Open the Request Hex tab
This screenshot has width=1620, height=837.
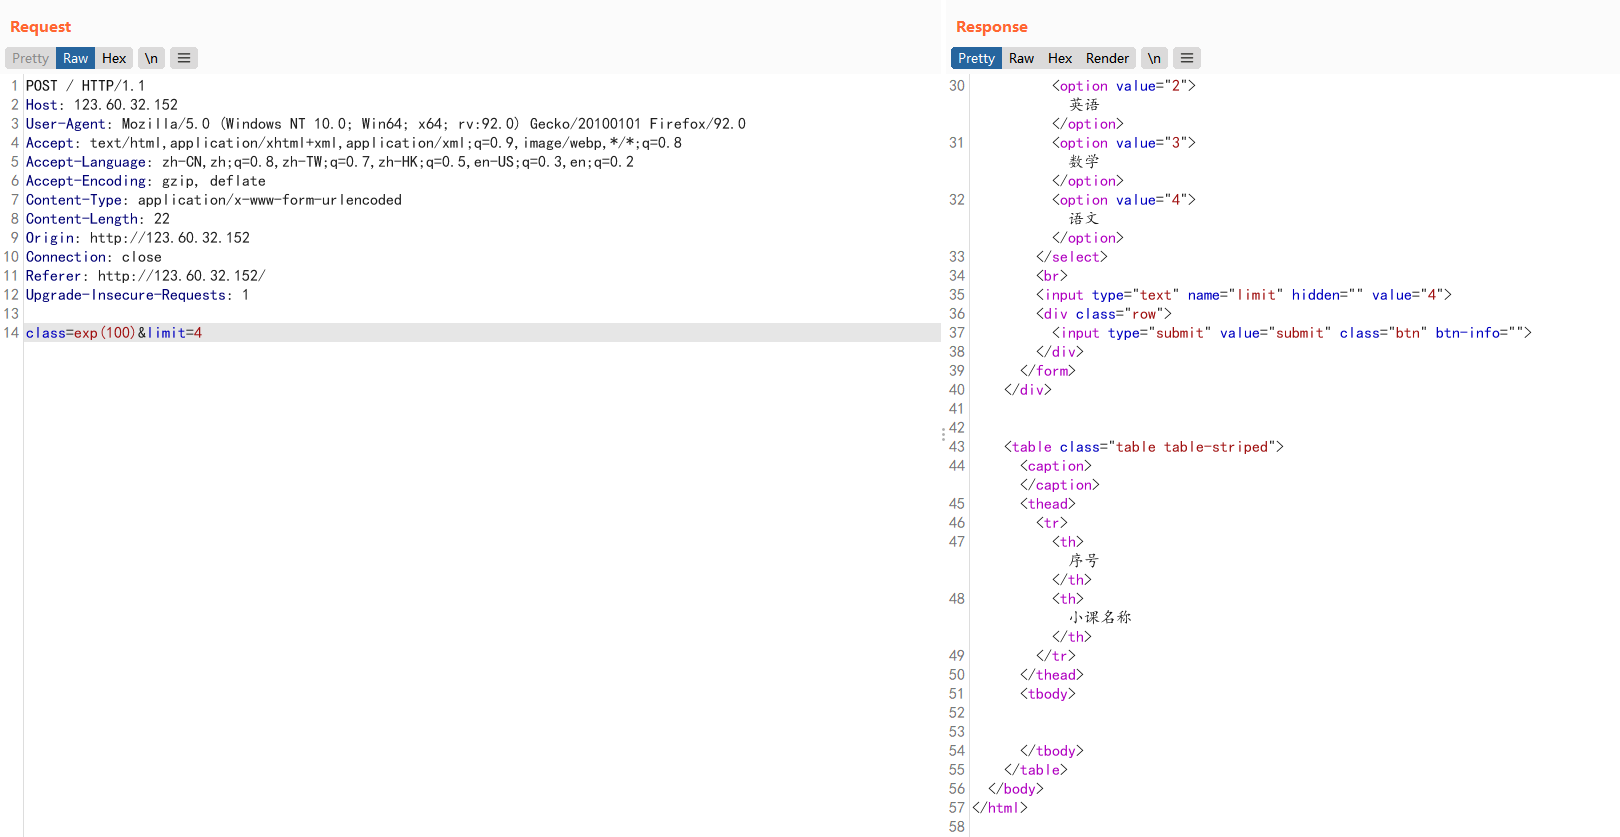pyautogui.click(x=114, y=58)
